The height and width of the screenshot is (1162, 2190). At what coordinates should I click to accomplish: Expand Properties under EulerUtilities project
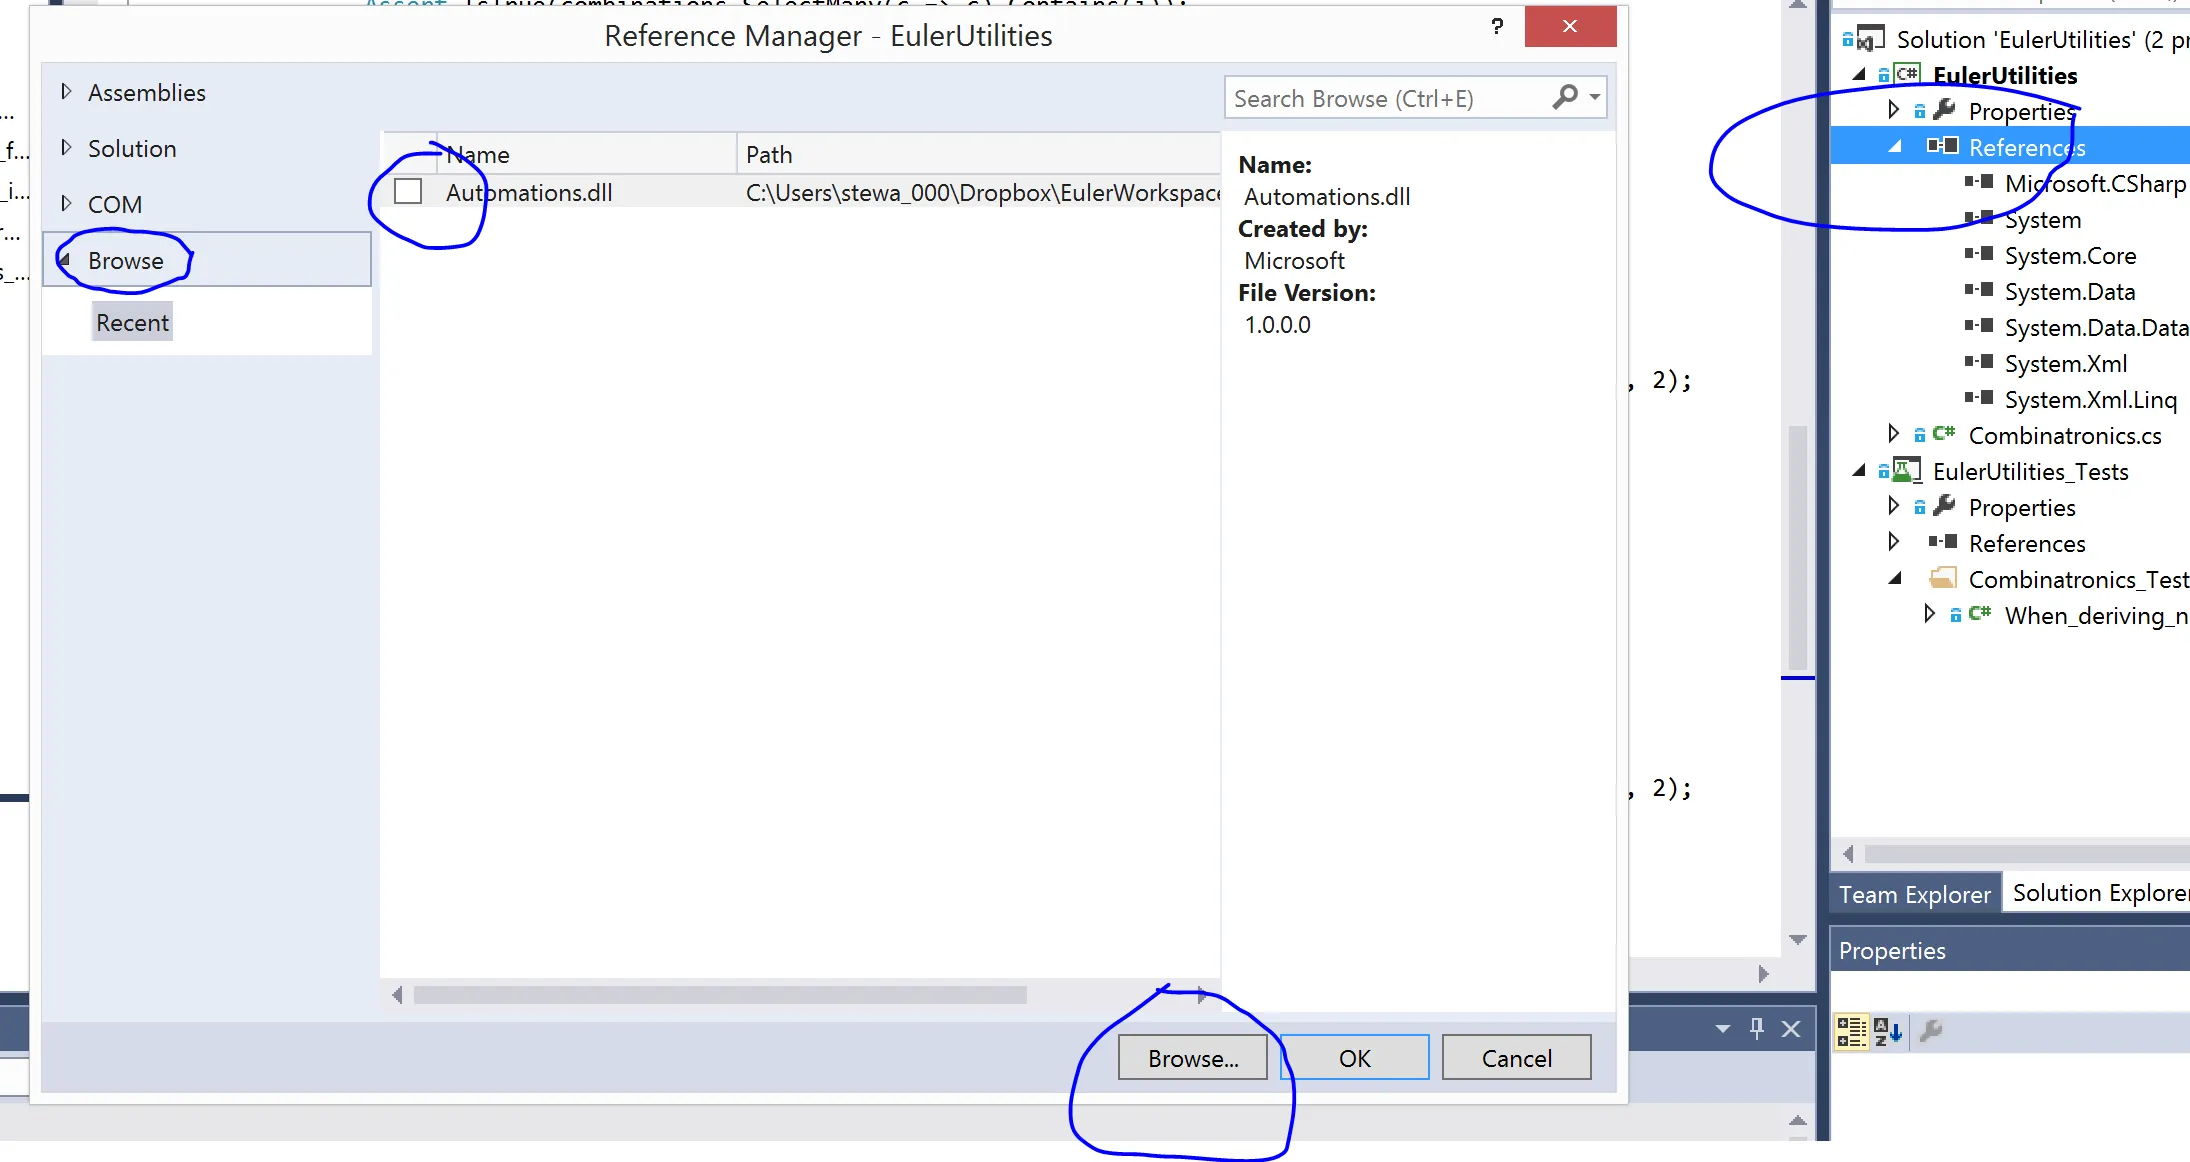coord(1893,110)
